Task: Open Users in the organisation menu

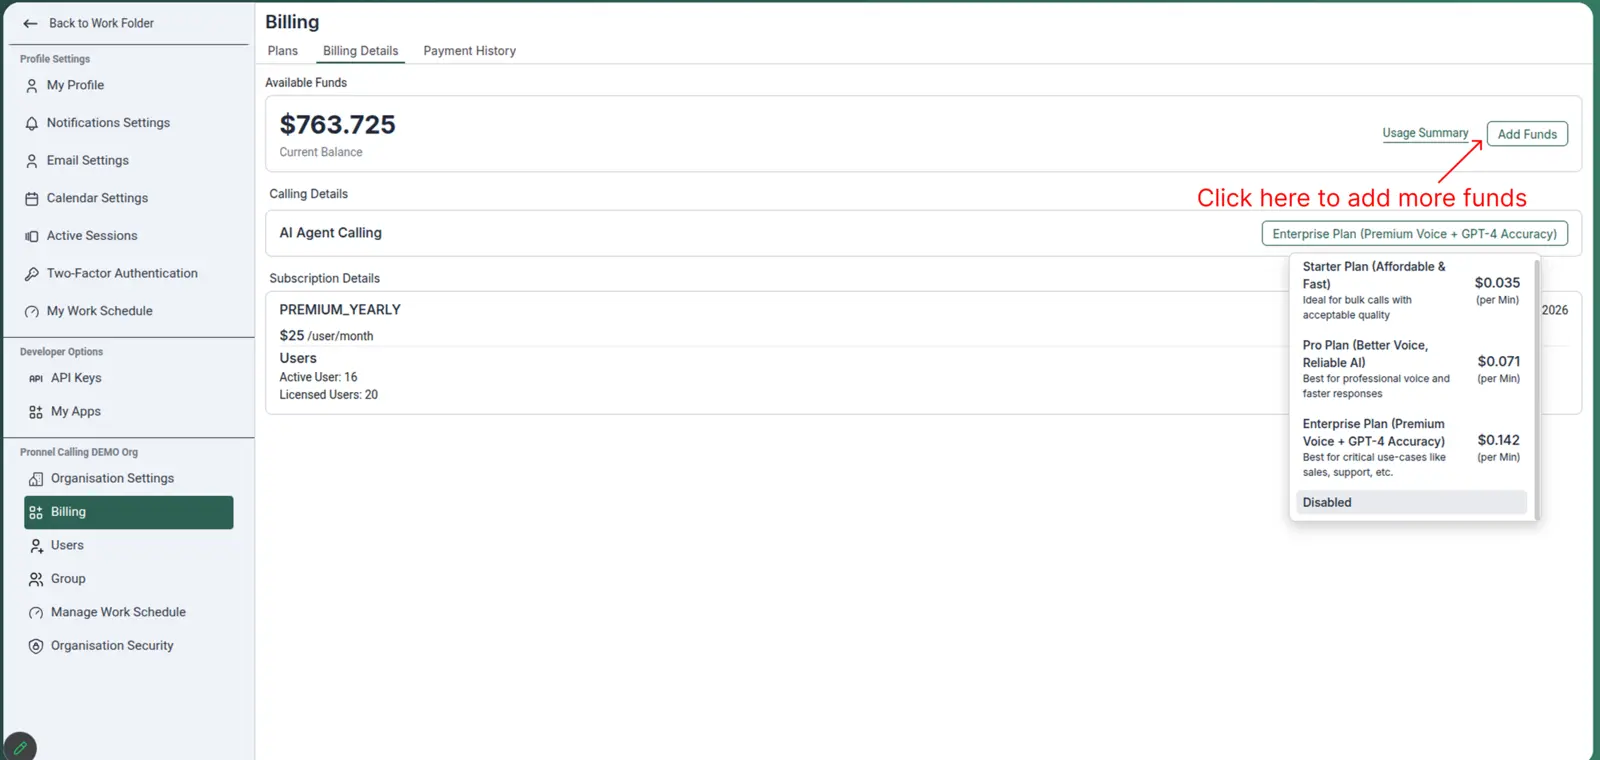Action: (67, 546)
